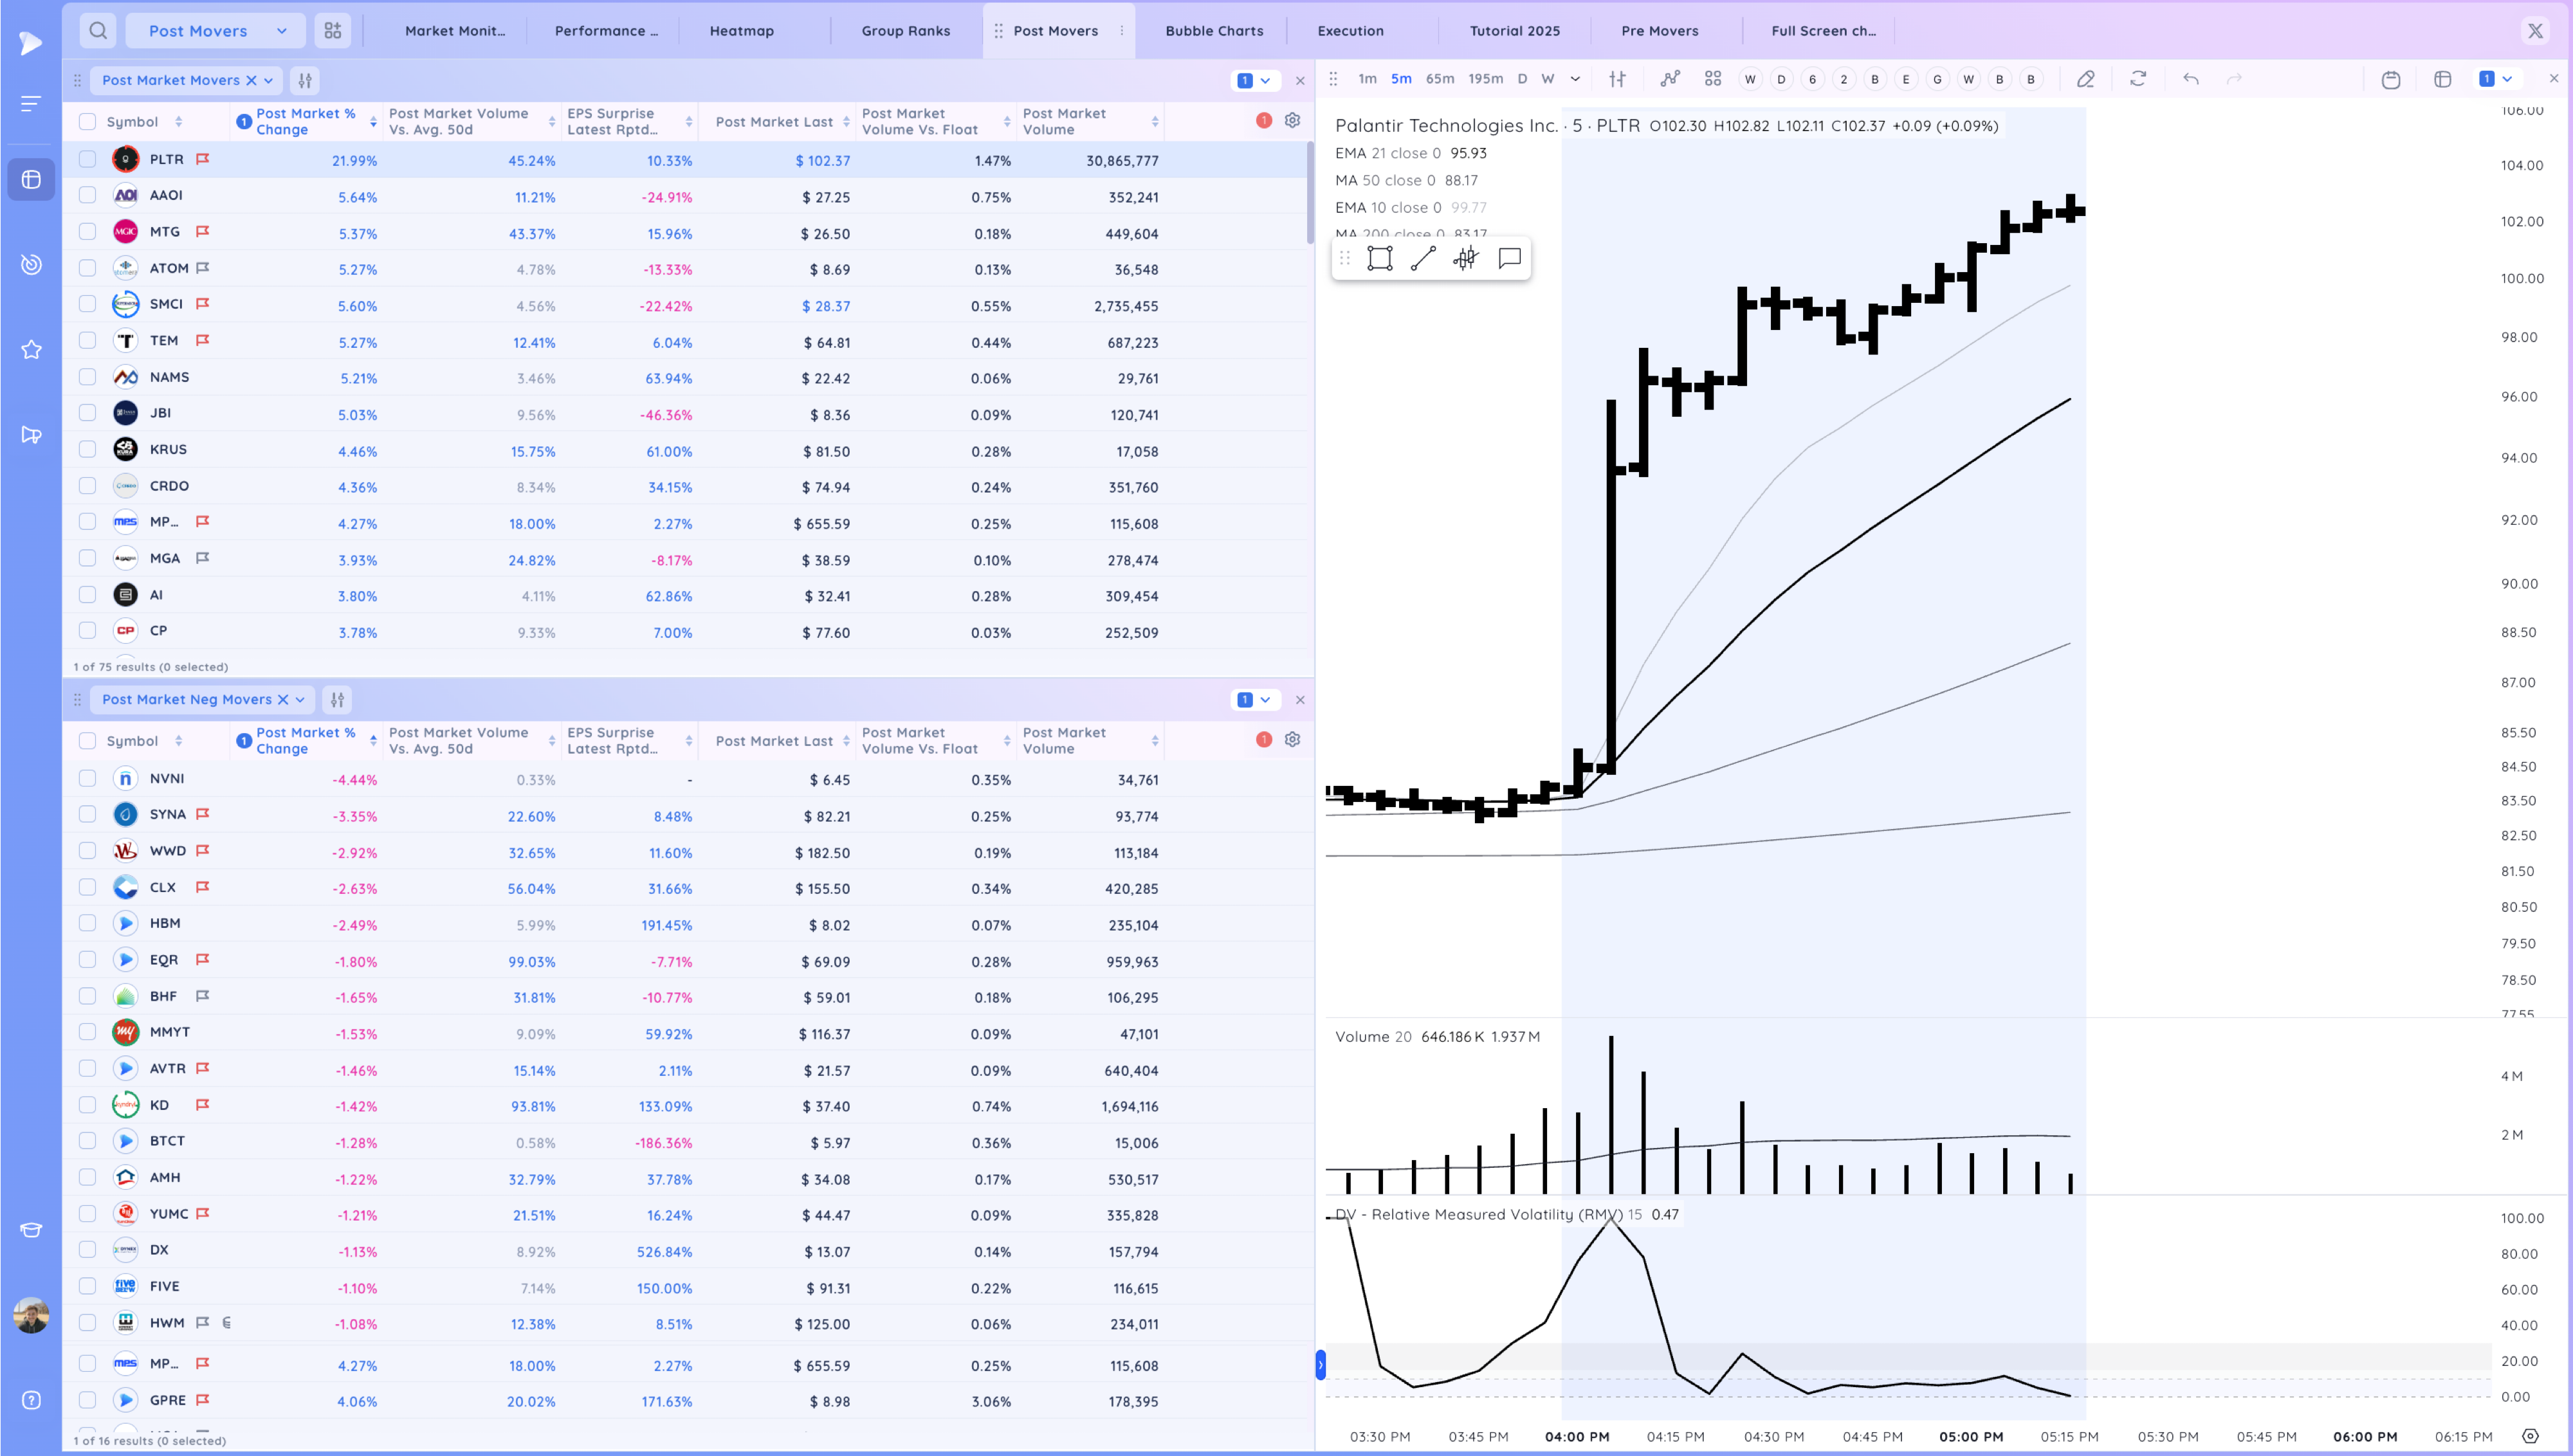Select the 65m timeframe button
This screenshot has width=2573, height=1456.
click(1439, 79)
